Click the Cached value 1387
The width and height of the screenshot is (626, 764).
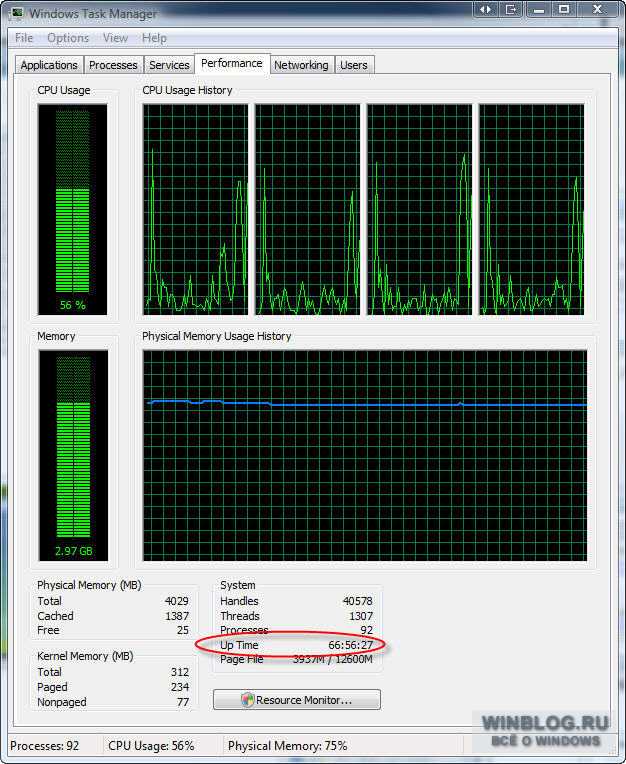pos(177,616)
